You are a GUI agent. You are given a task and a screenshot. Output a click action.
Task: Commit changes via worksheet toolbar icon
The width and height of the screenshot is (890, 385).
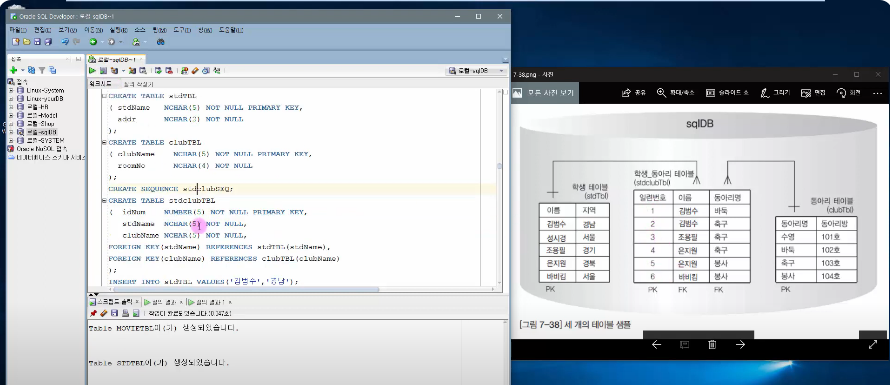(158, 70)
